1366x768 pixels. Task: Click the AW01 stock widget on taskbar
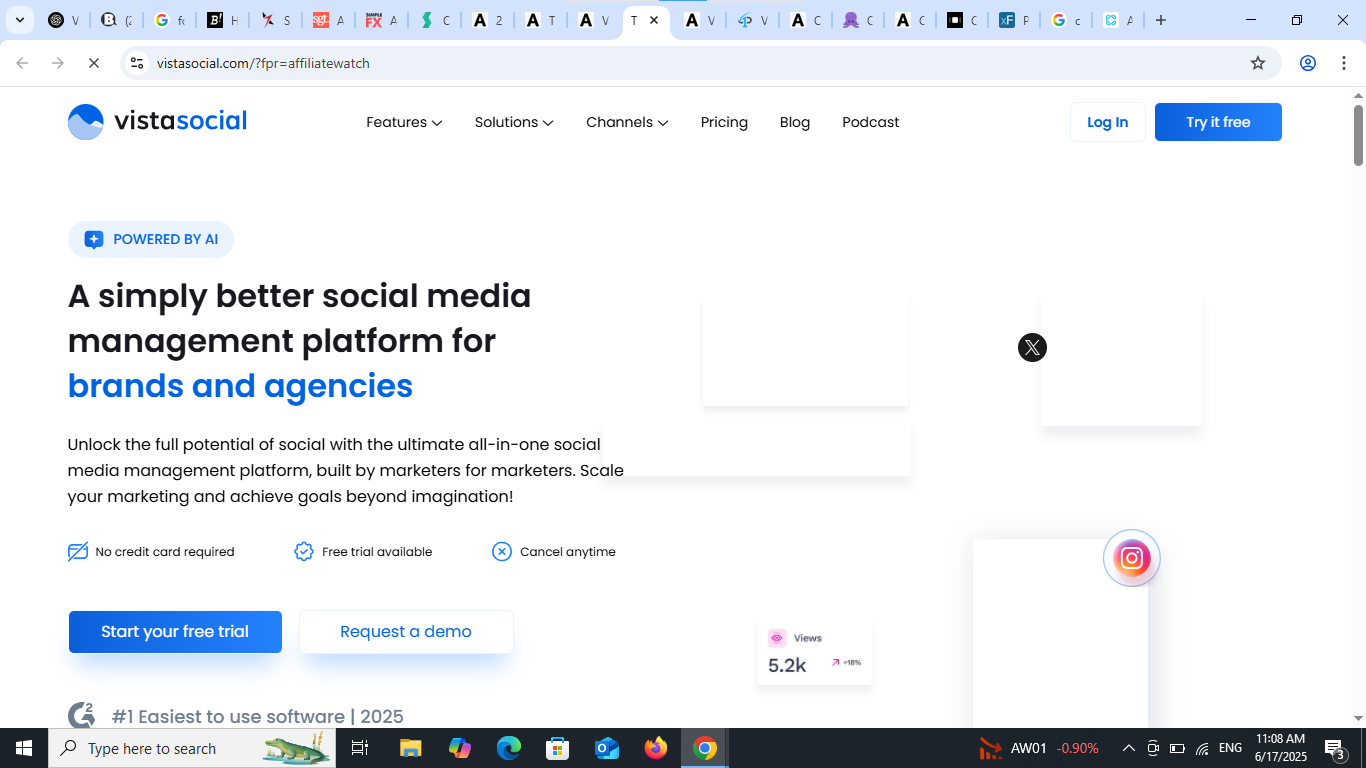pyautogui.click(x=1039, y=748)
